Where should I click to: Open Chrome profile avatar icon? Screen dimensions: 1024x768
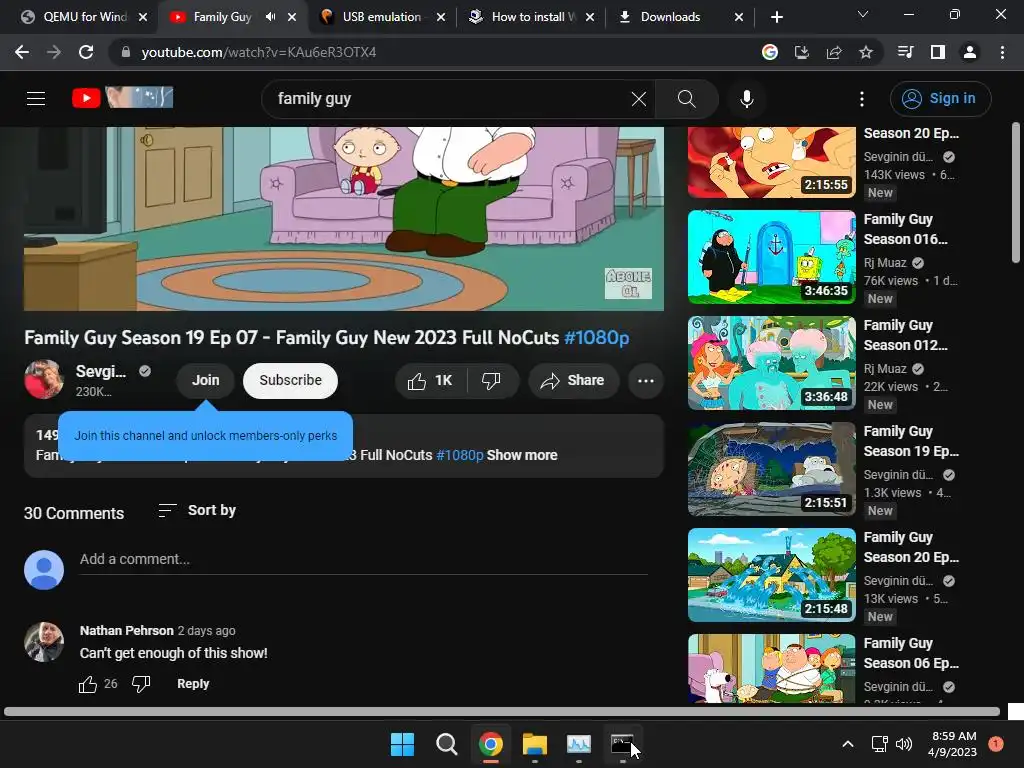(970, 52)
